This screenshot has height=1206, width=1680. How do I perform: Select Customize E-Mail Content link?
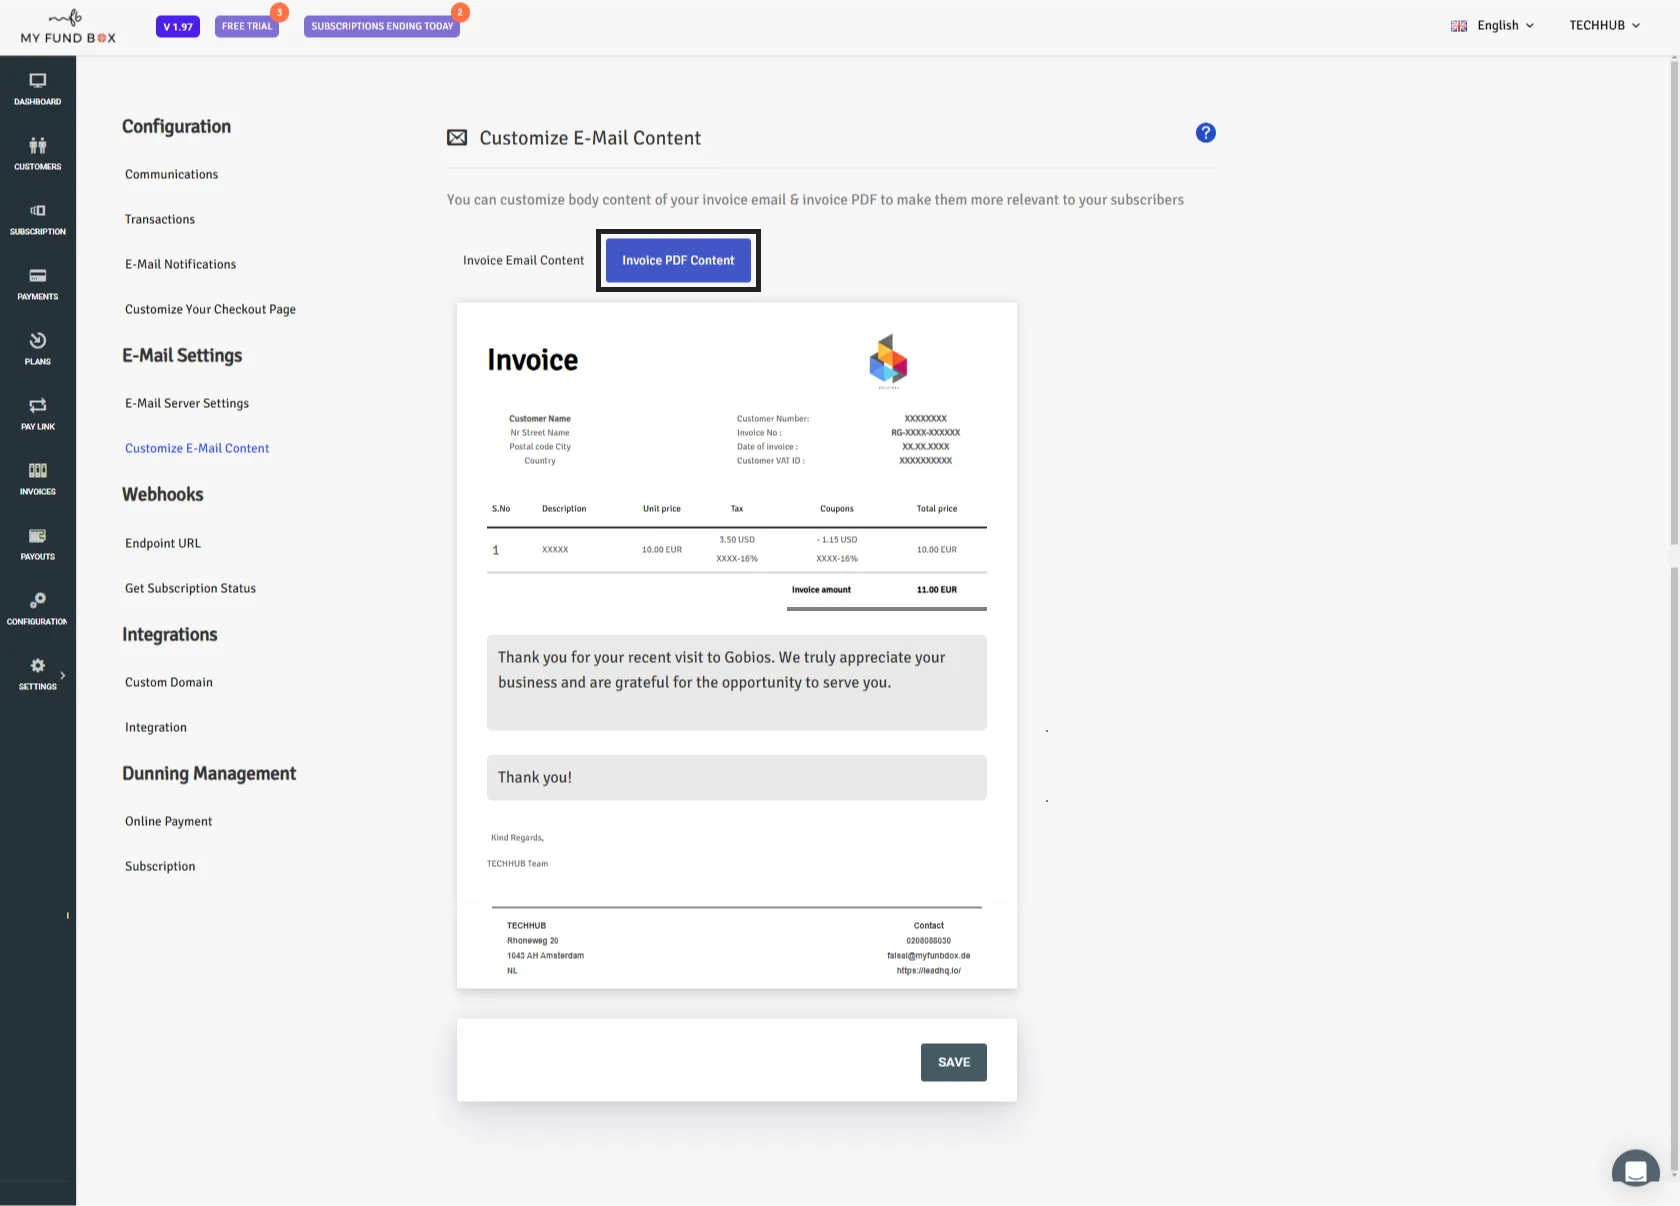tap(197, 448)
